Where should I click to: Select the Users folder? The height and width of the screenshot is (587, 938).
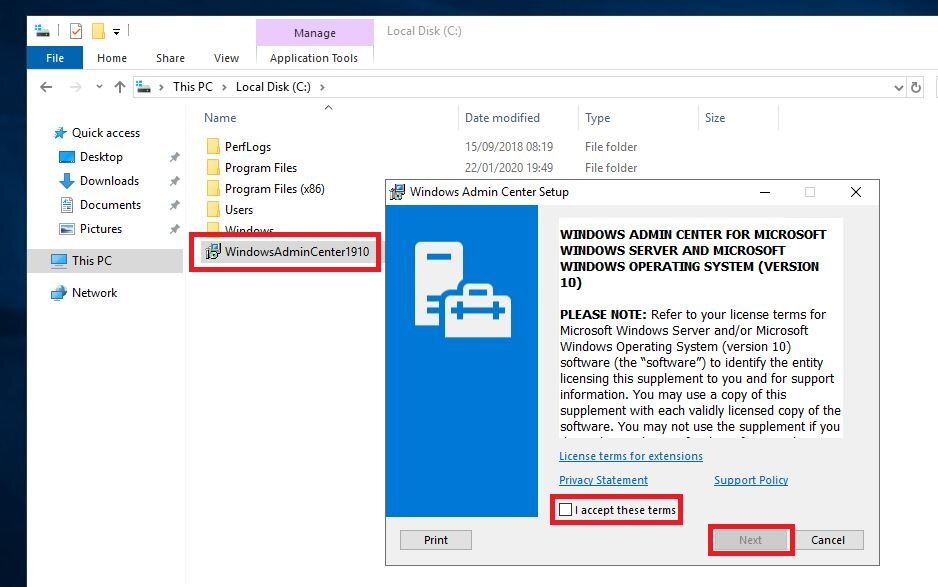(239, 209)
